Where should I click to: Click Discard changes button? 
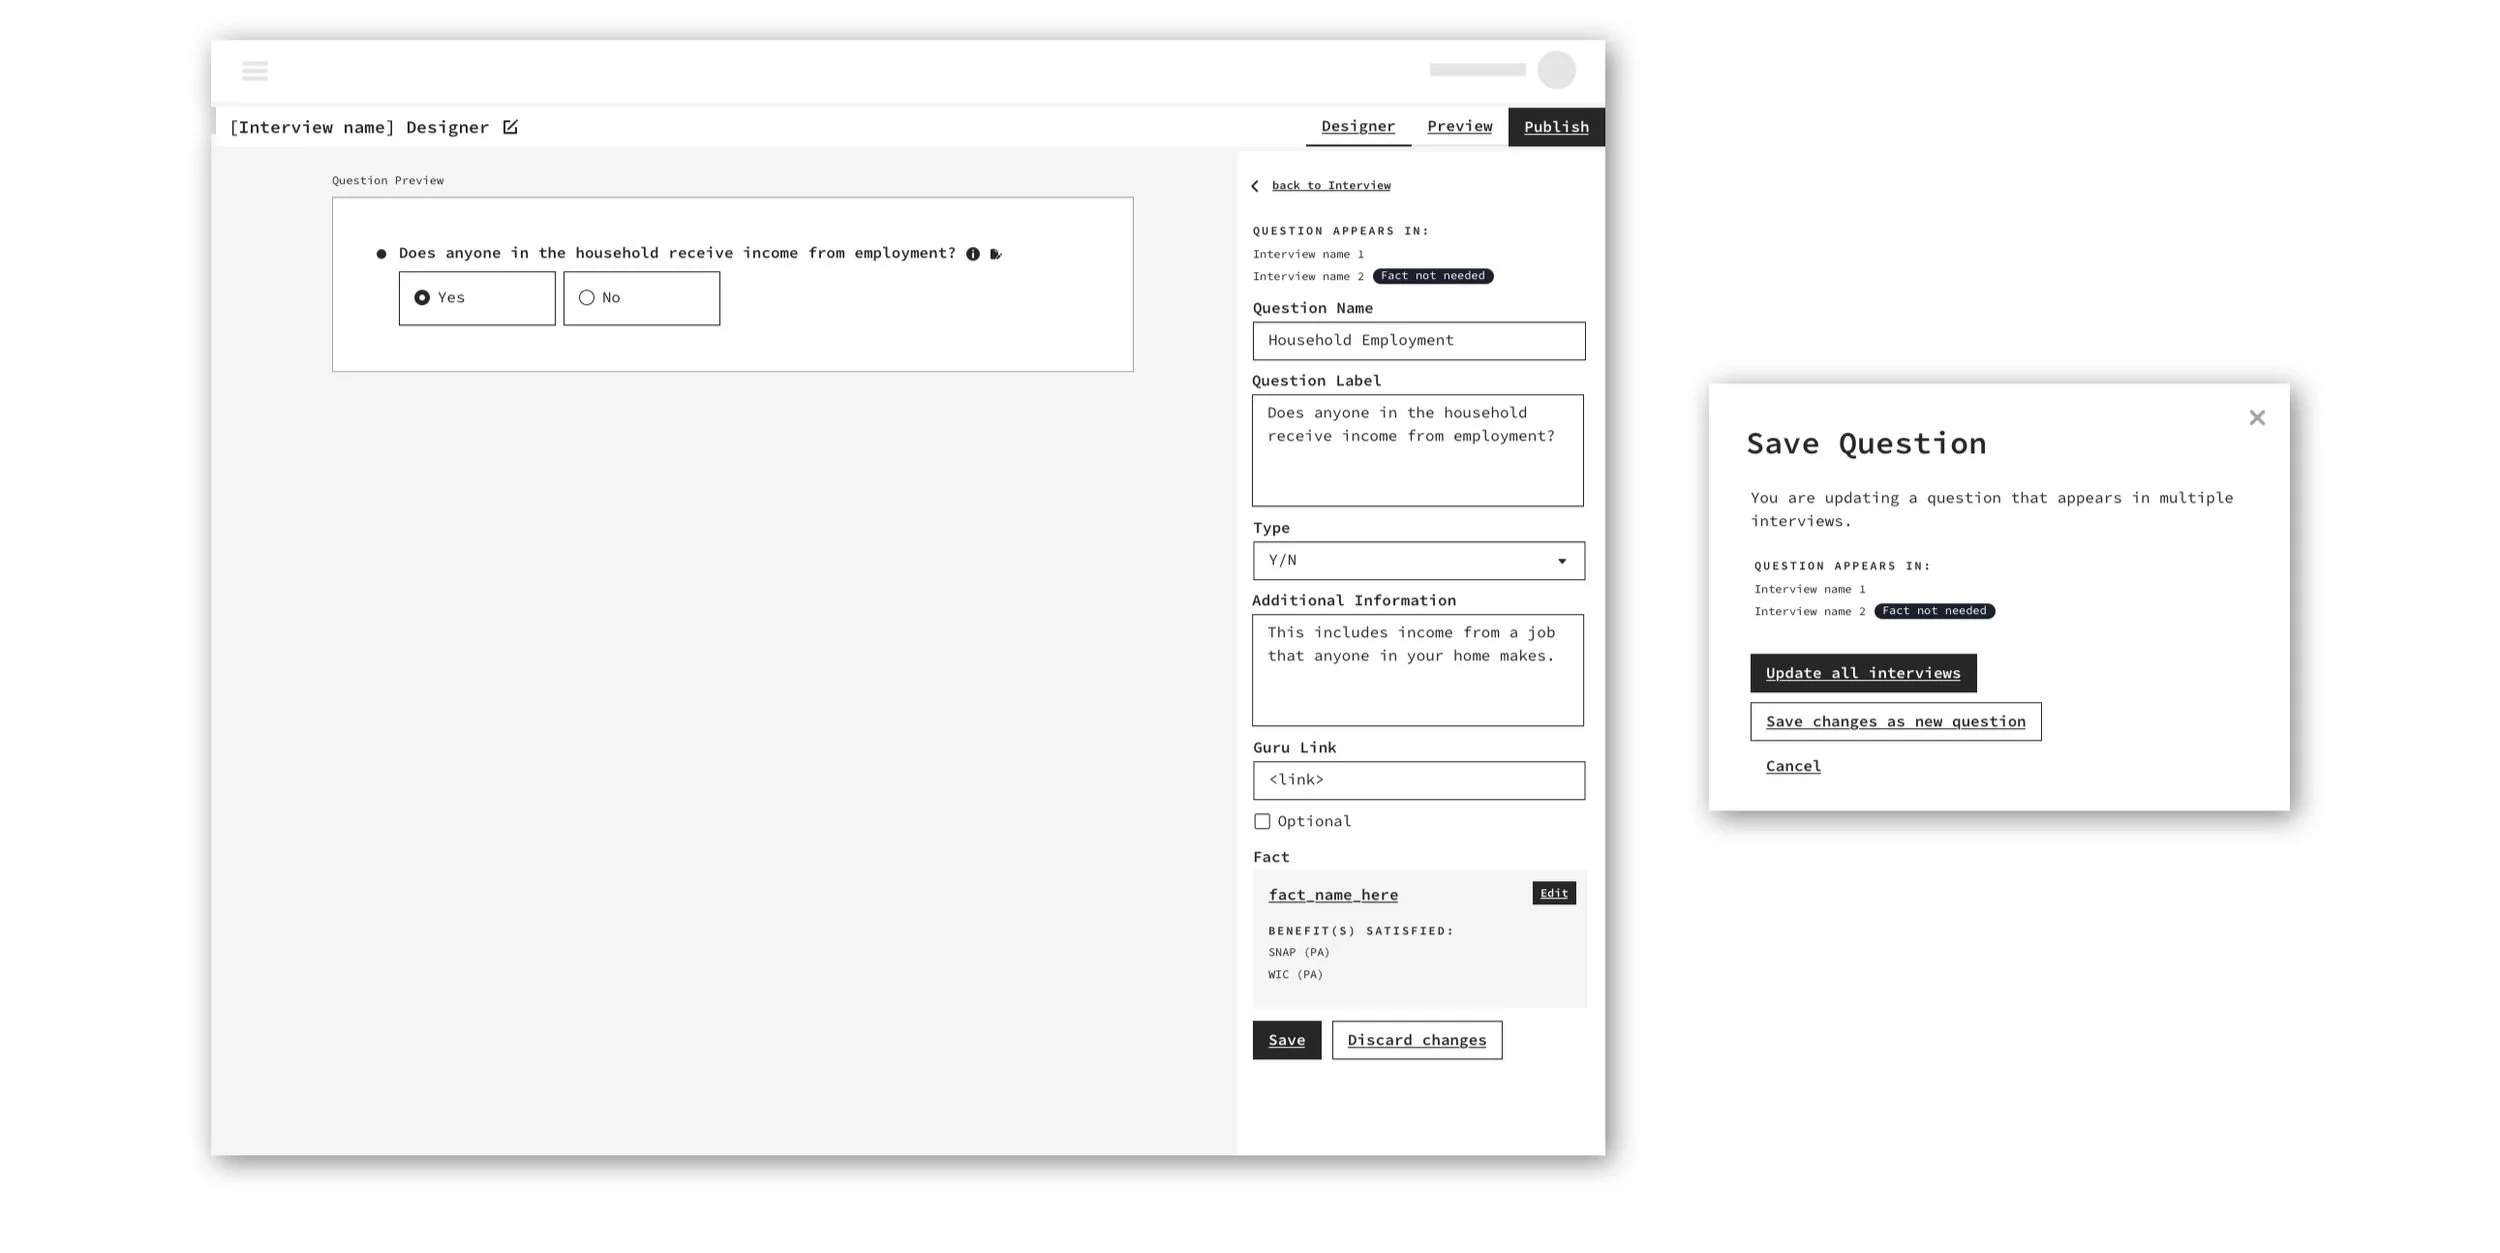[x=1416, y=1040]
